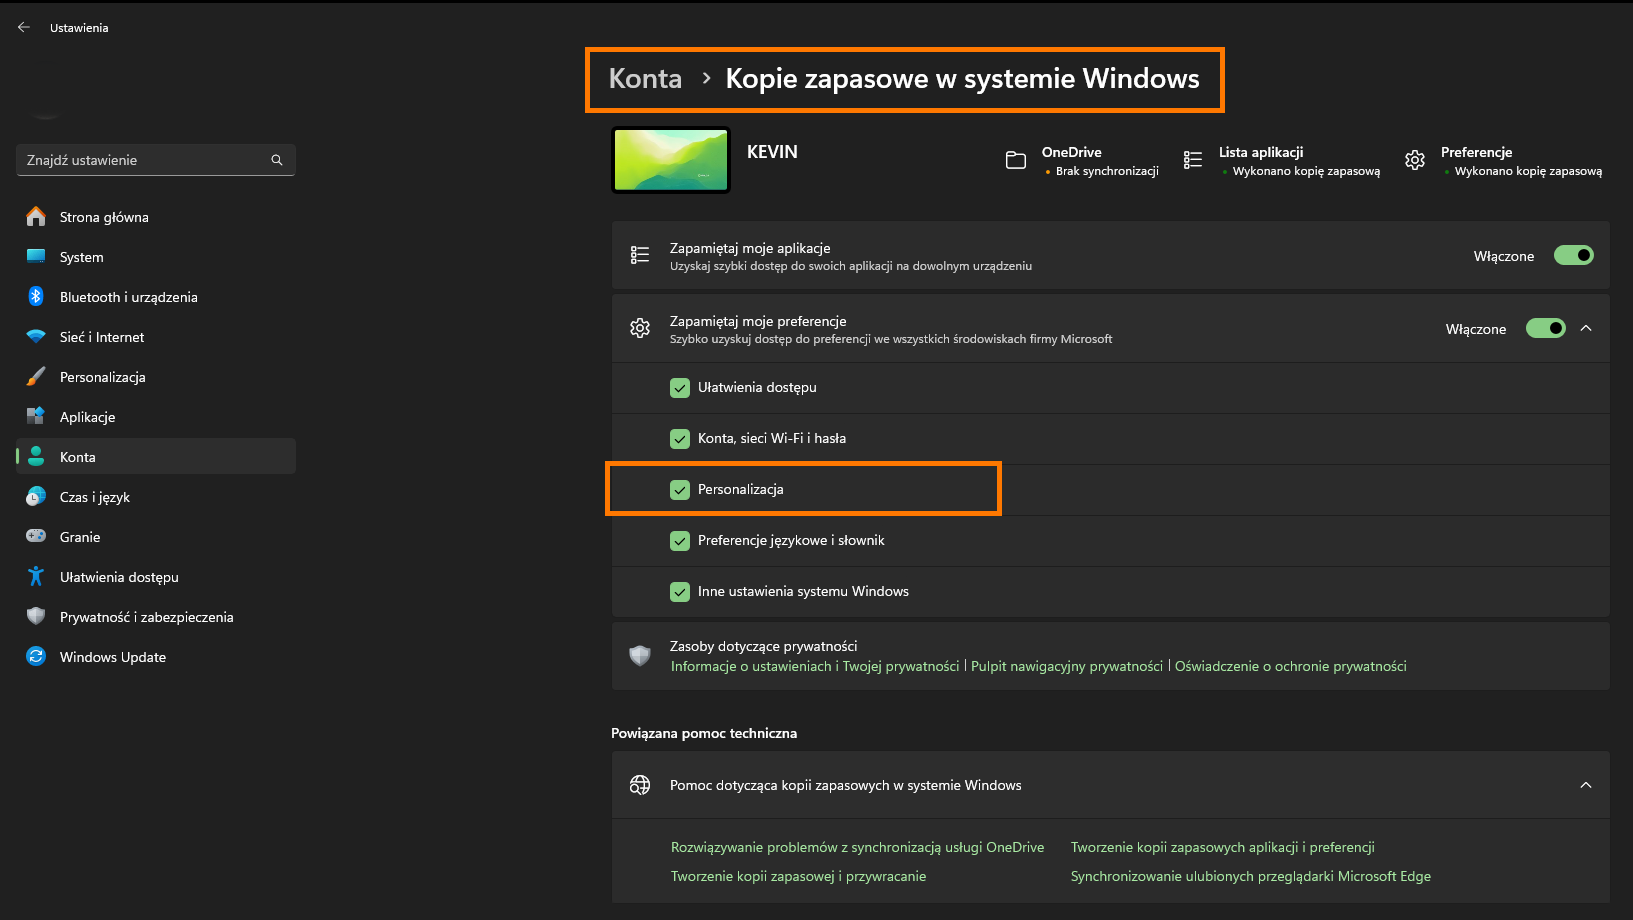This screenshot has width=1633, height=920.
Task: Open Rozwiązywanie problemów z synchronizacją usługi OneDrive
Action: pyautogui.click(x=857, y=847)
